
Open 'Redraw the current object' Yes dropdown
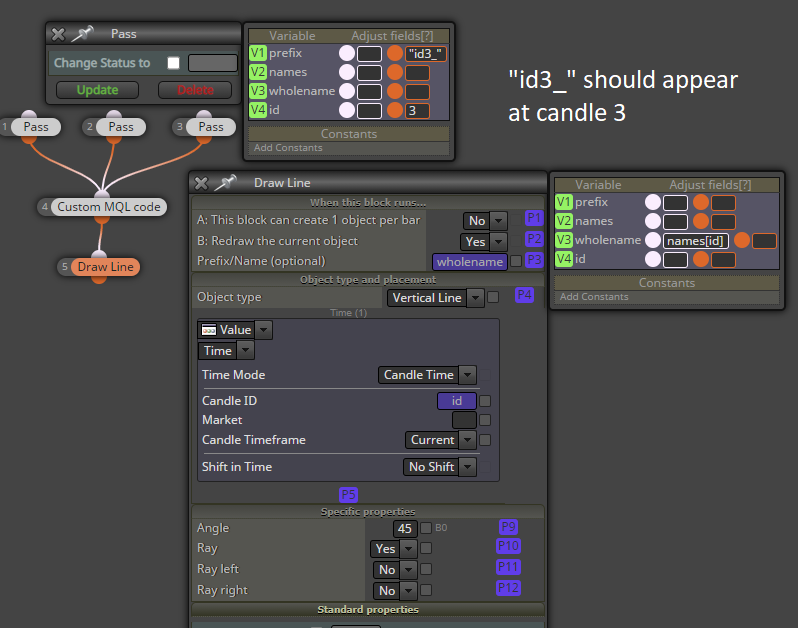(x=484, y=242)
